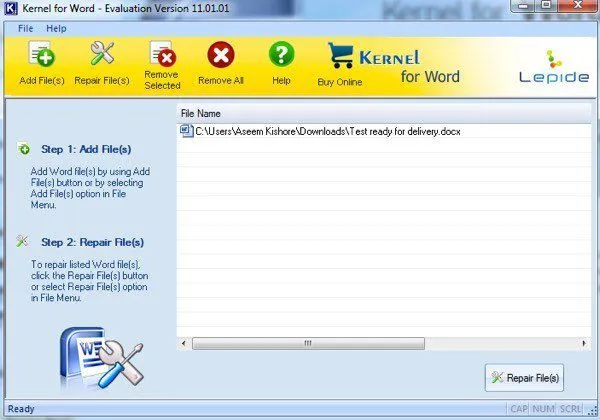
Task: Click the red Remove All icon
Action: [x=221, y=55]
